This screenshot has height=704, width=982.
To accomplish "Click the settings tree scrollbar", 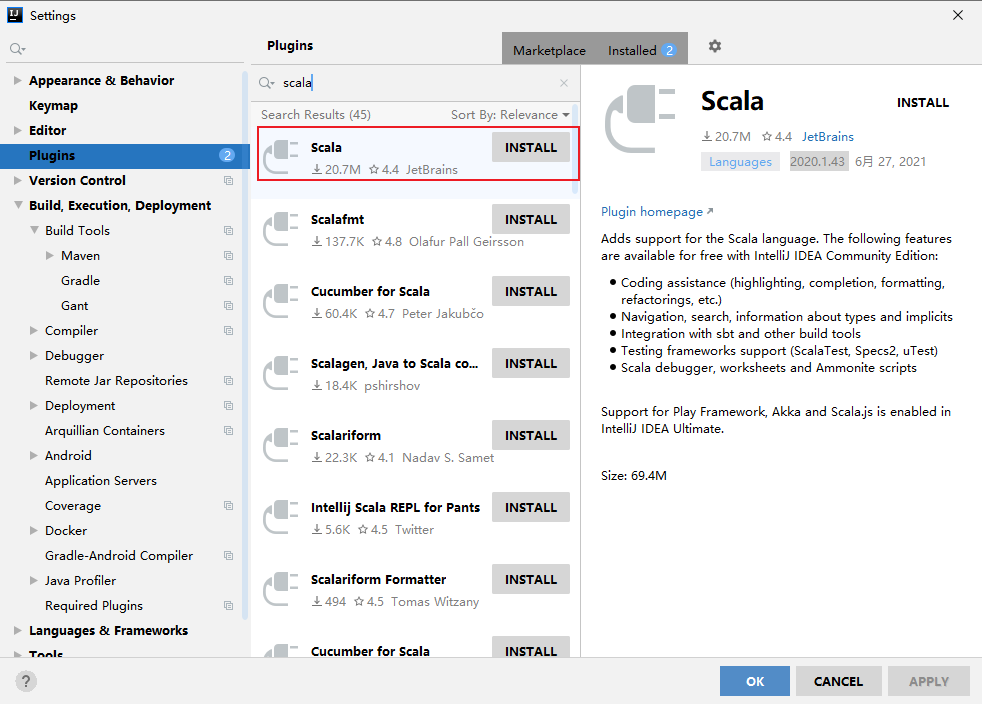I will tap(246, 346).
